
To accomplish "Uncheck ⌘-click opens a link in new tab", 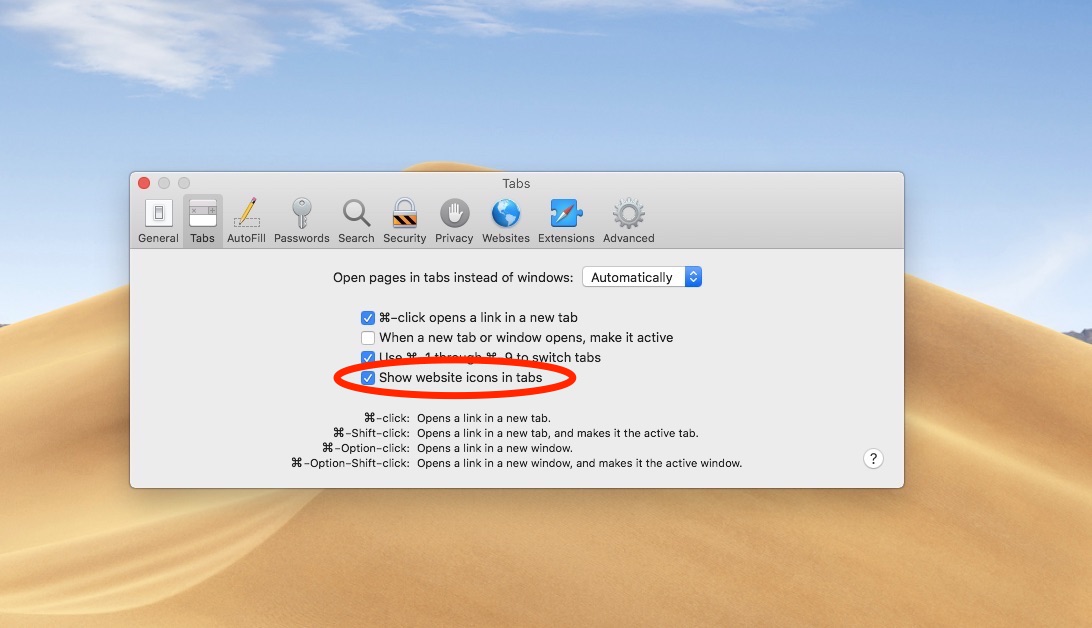I will [x=368, y=318].
